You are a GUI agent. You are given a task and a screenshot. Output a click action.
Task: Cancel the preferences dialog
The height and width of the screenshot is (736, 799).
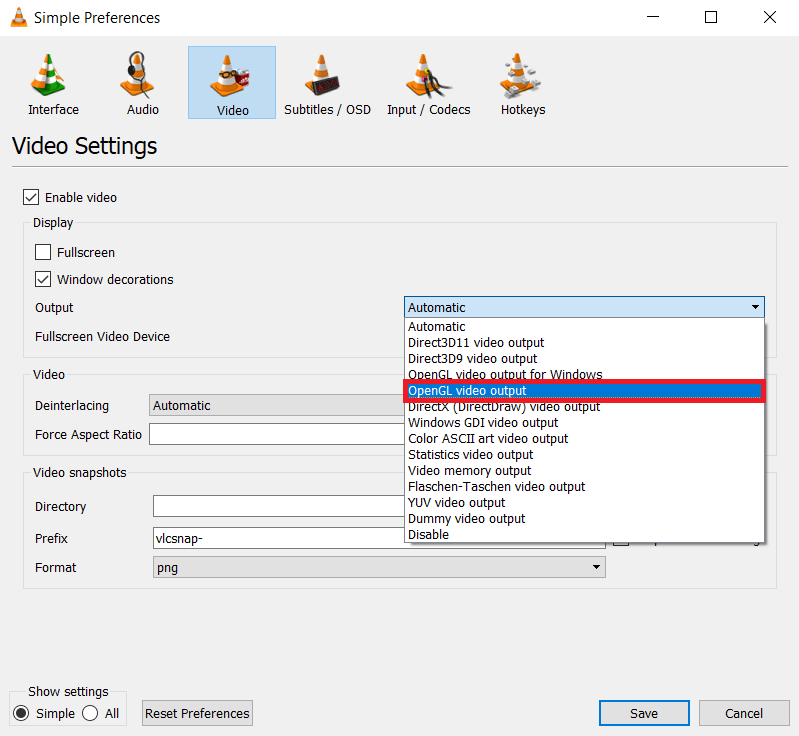click(744, 713)
